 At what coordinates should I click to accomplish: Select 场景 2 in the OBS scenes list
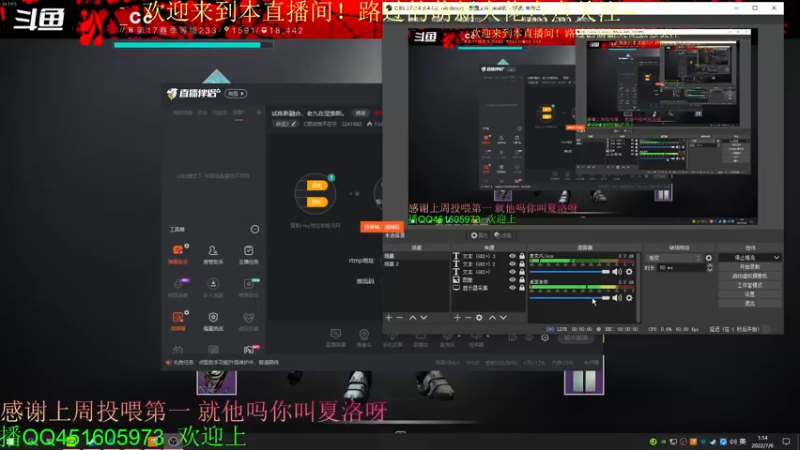[x=416, y=264]
